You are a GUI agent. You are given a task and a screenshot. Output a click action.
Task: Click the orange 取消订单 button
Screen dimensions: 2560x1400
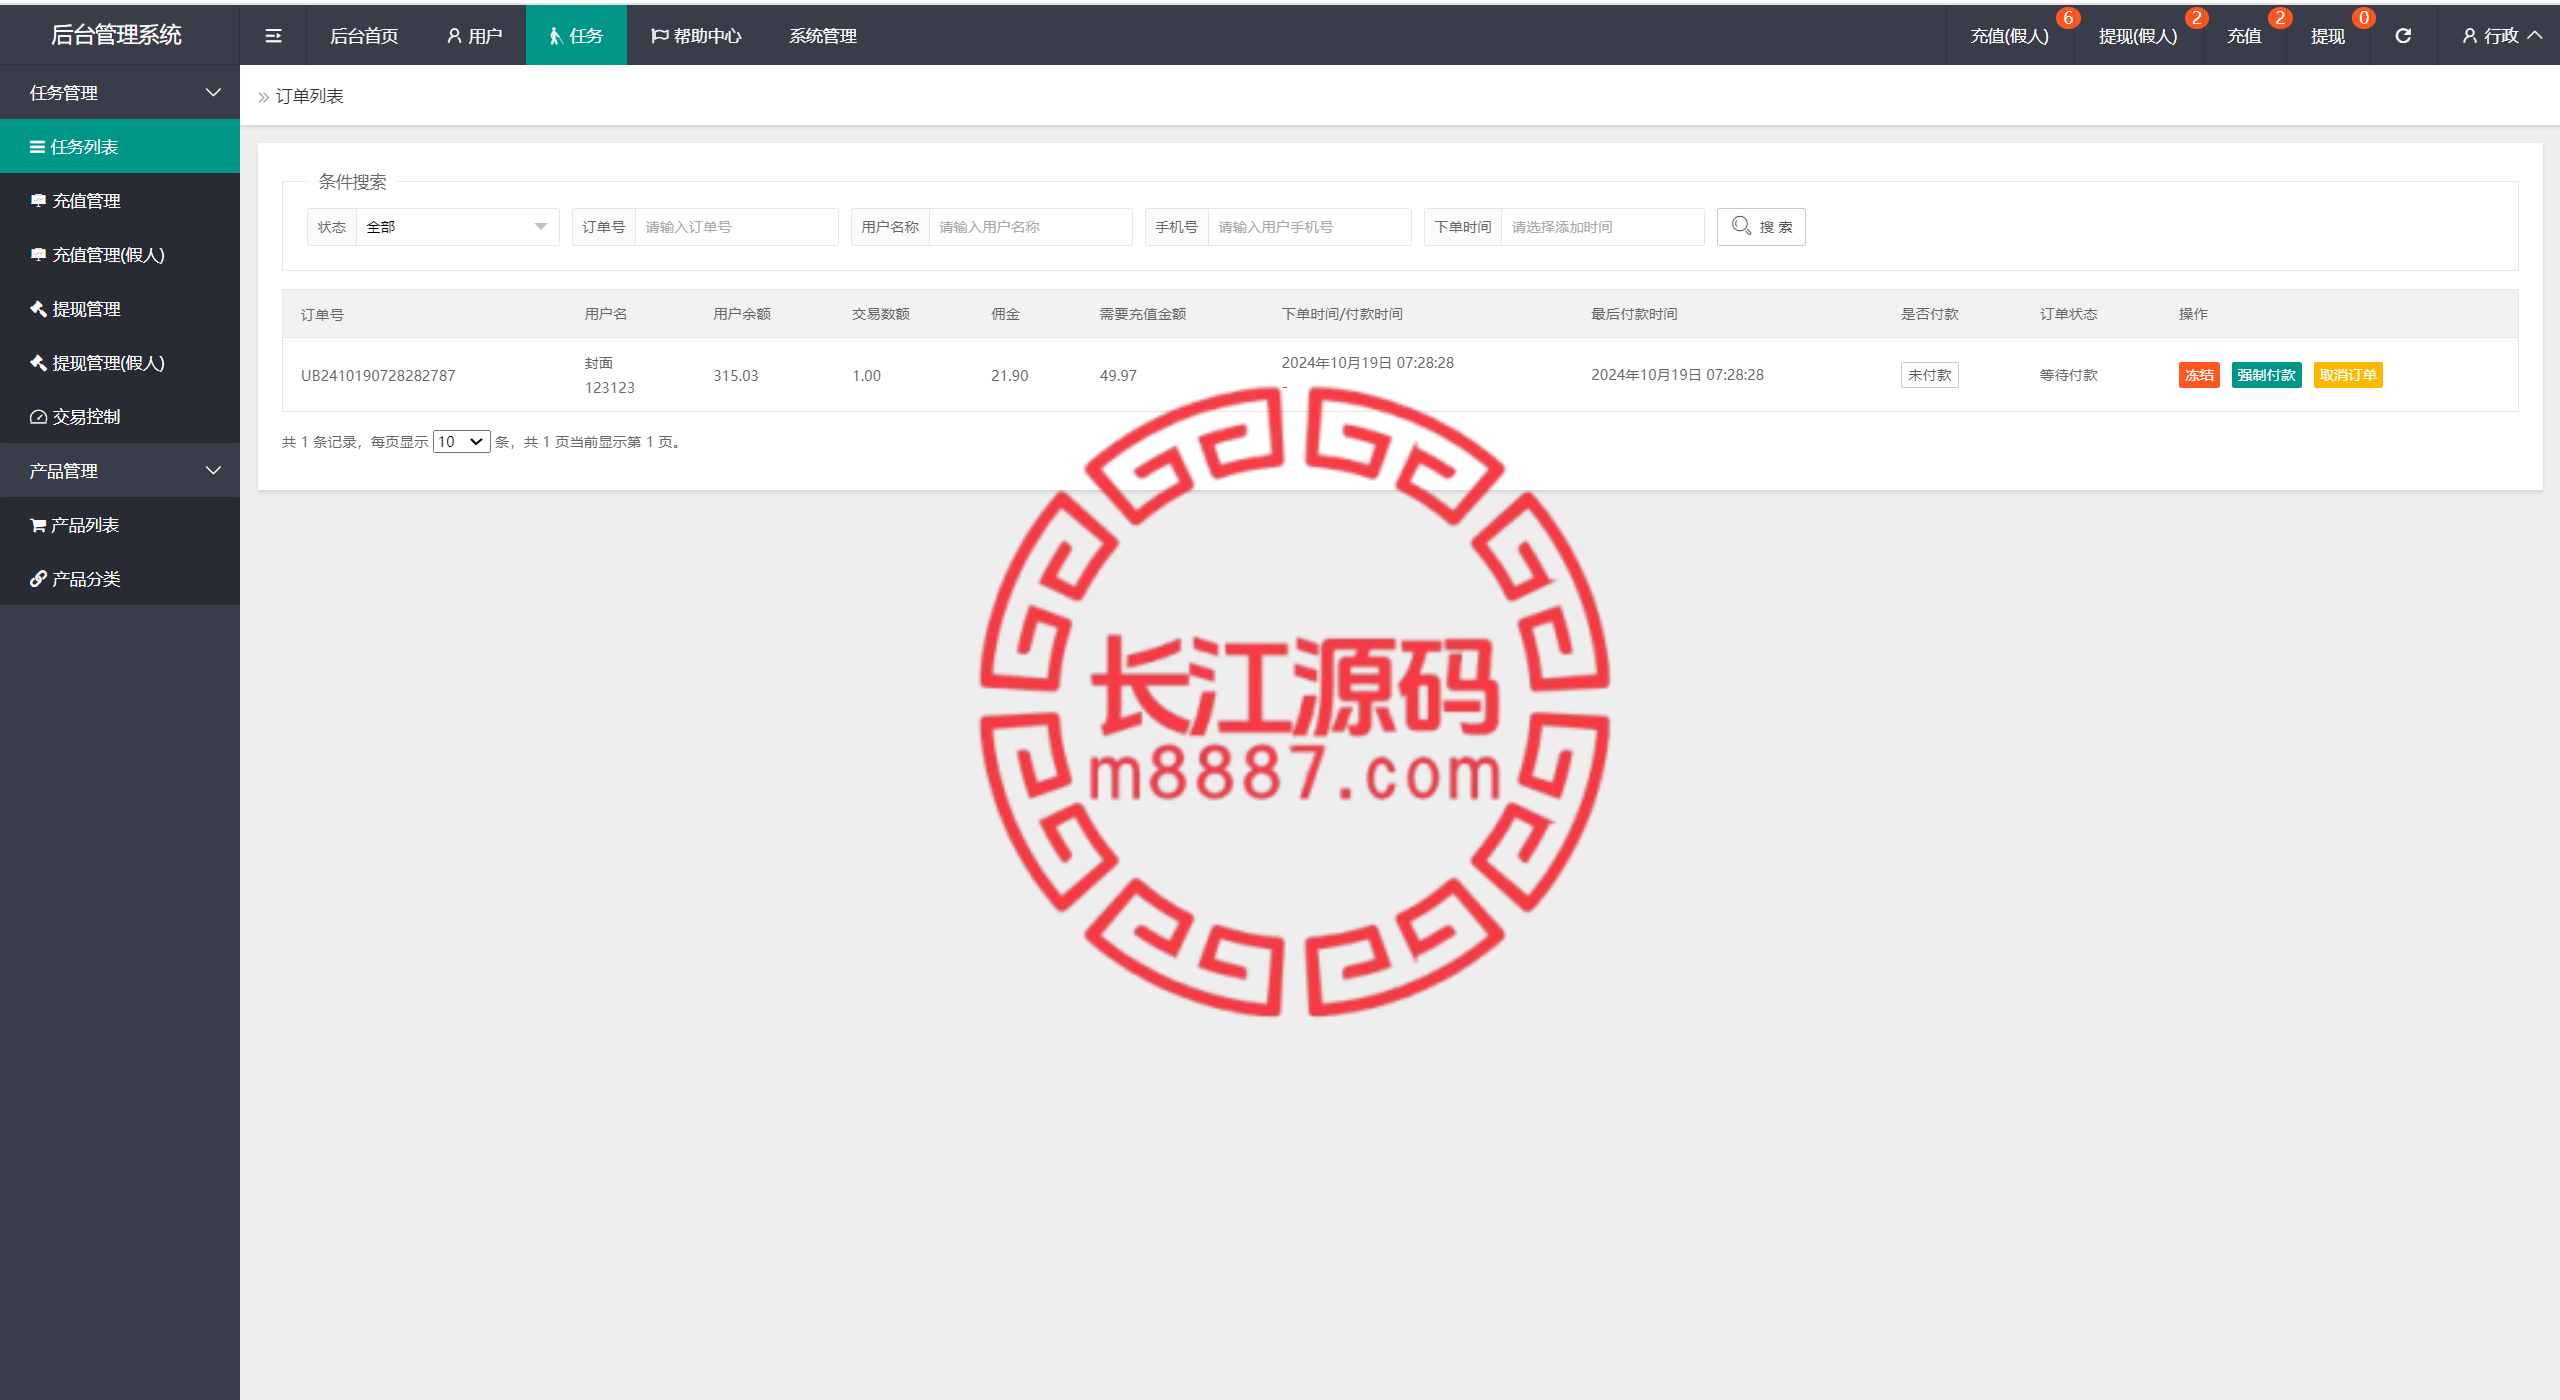(x=2348, y=375)
